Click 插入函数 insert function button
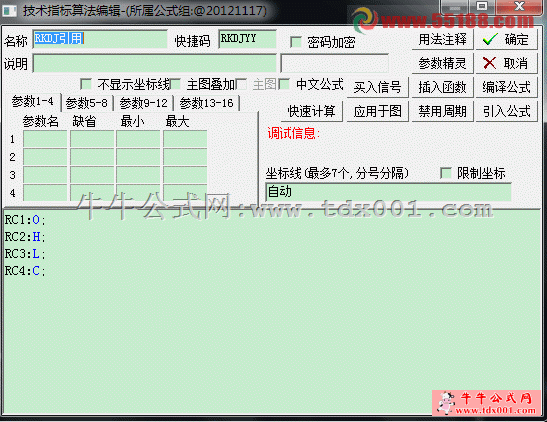Image resolution: width=547 pixels, height=422 pixels. (x=442, y=87)
